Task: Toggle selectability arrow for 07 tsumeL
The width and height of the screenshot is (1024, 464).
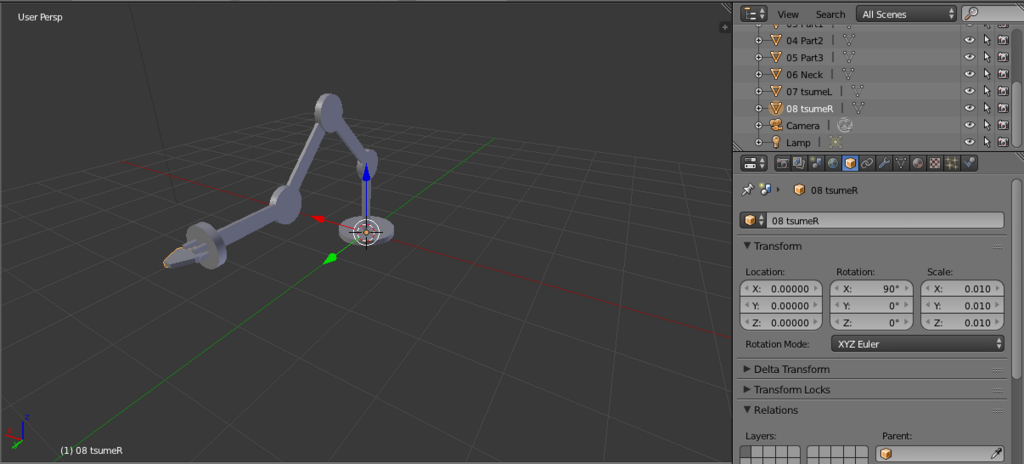Action: [x=987, y=91]
